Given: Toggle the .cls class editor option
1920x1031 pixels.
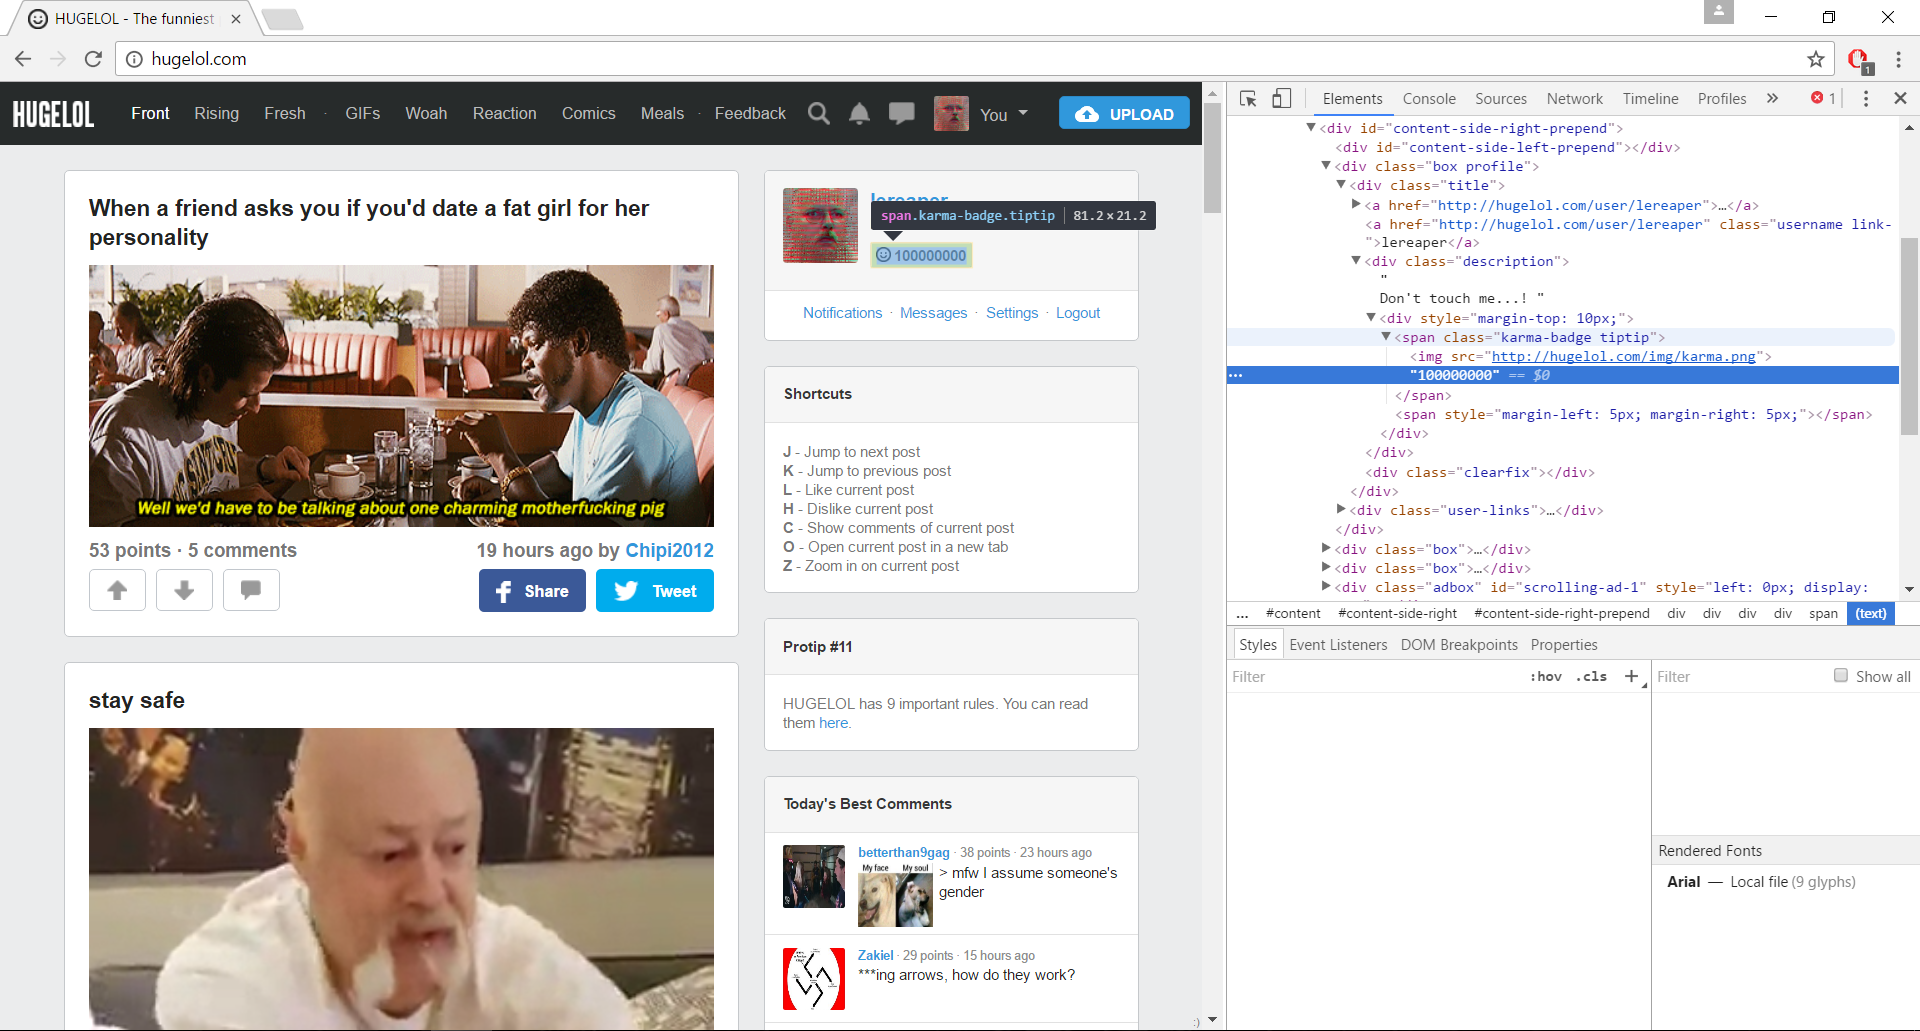Looking at the screenshot, I should (x=1591, y=676).
